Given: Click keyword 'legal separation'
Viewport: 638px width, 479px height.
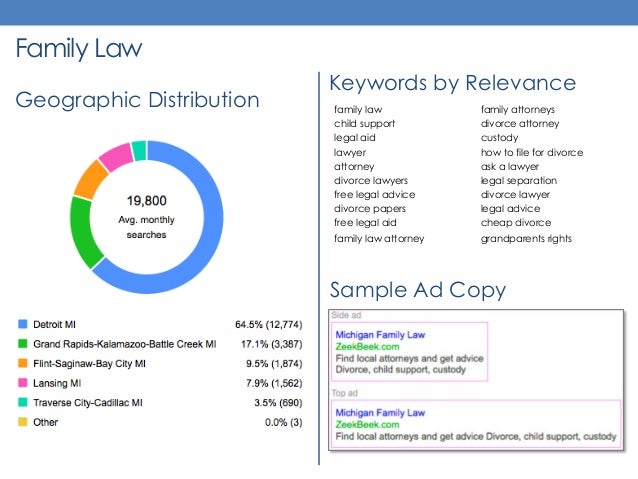Looking at the screenshot, I should [x=519, y=180].
